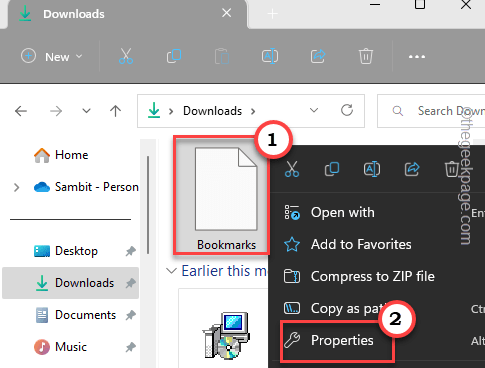Select Sambit - Personal OneDrive
485x368 pixels.
coord(86,187)
